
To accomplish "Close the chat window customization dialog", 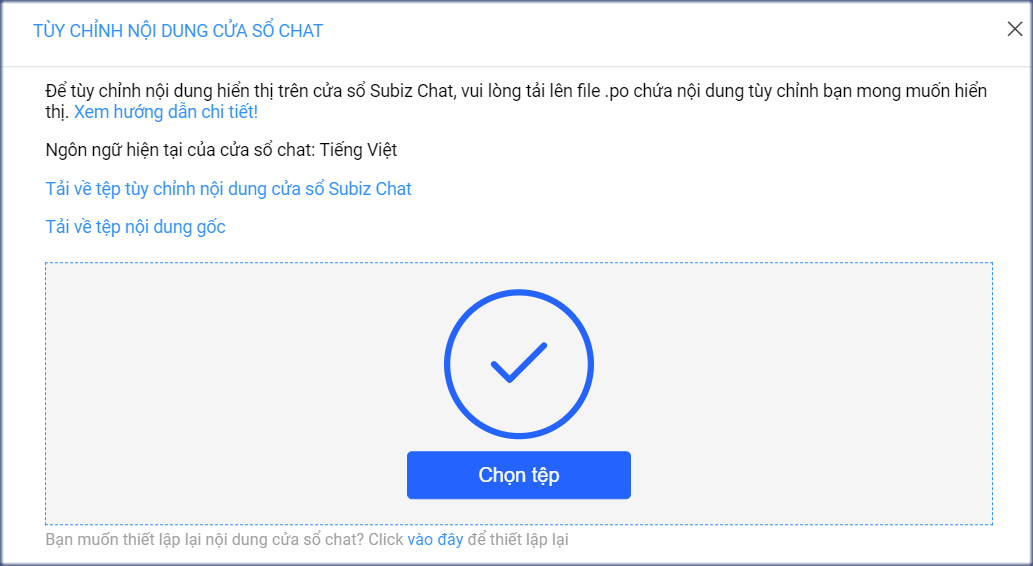I will [1014, 29].
